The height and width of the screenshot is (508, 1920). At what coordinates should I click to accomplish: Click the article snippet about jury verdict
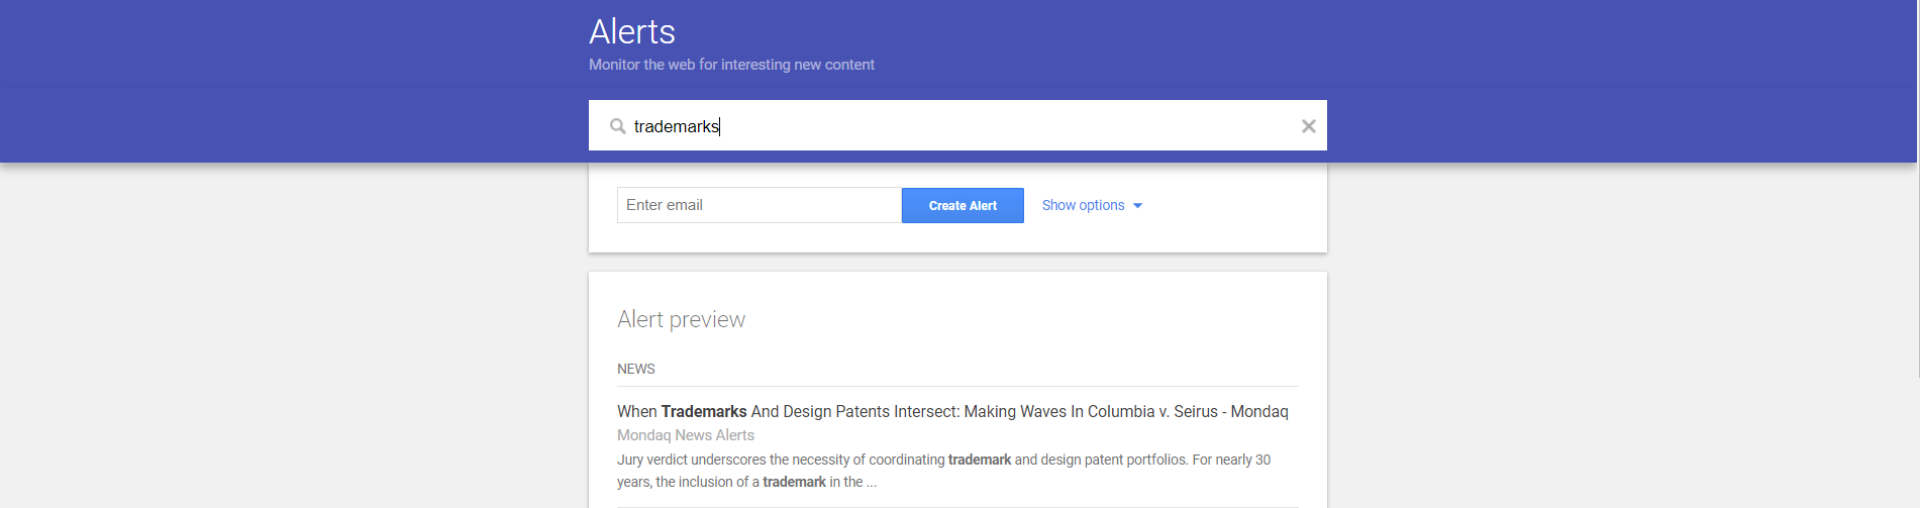943,471
